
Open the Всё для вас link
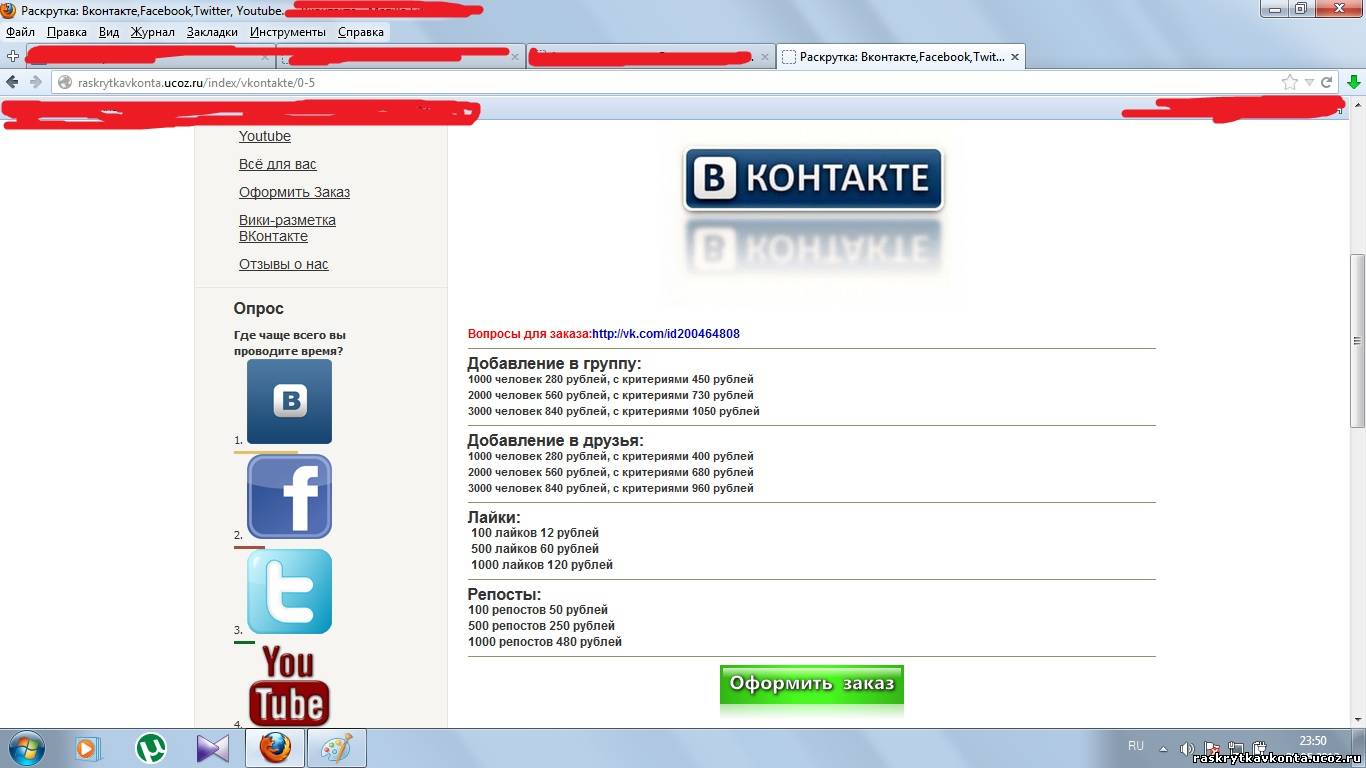278,164
